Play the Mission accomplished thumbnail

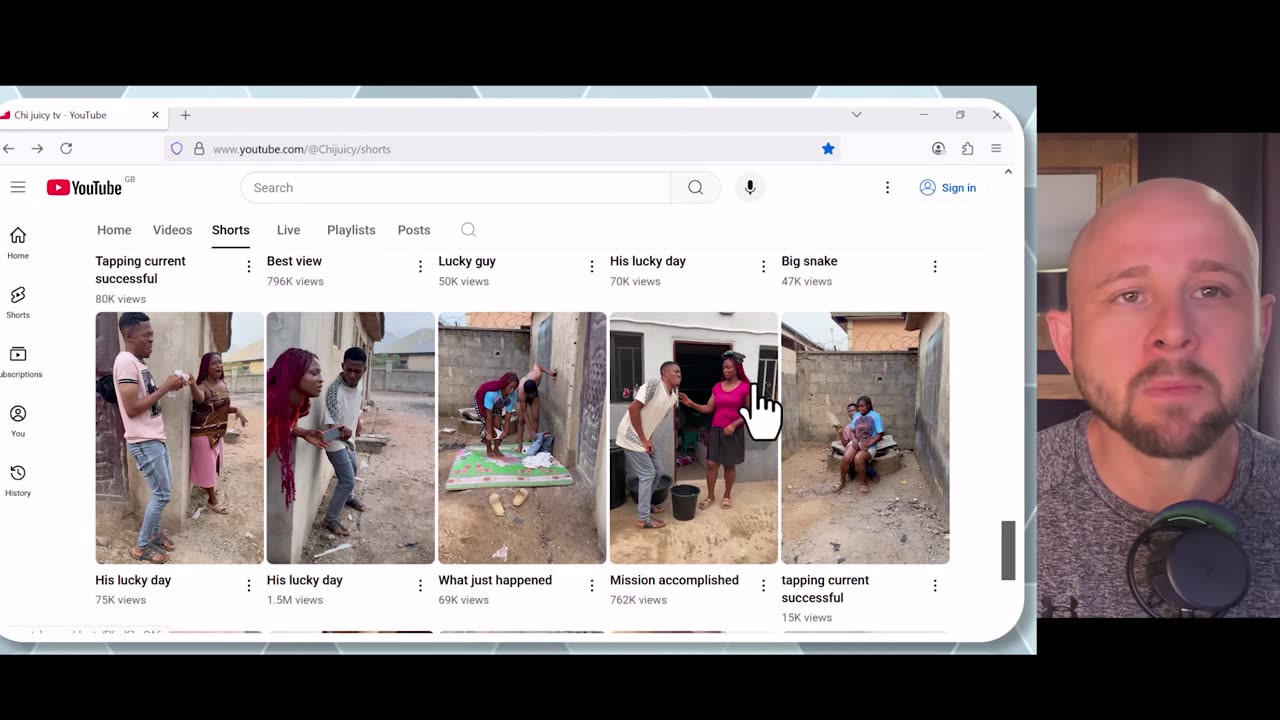click(x=694, y=438)
